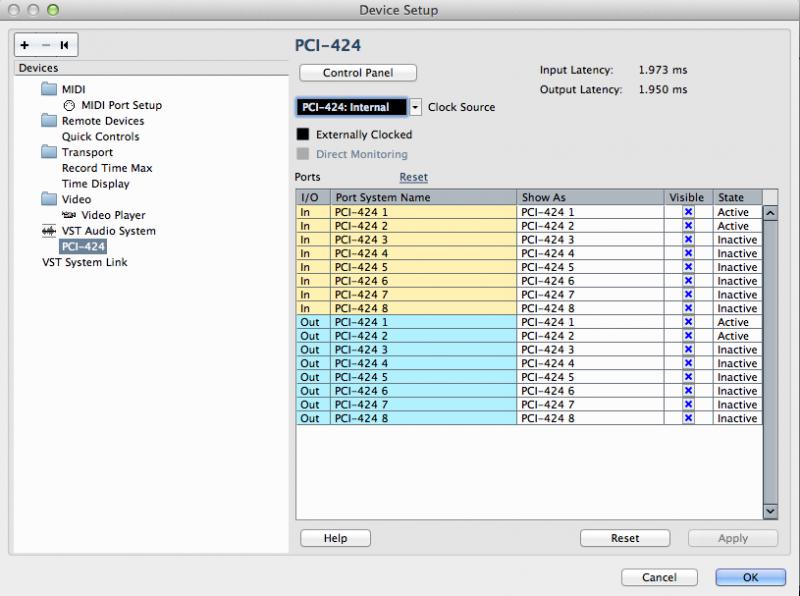Toggle visibility of Out PCI-424 4
This screenshot has width=800, height=596.
click(688, 363)
